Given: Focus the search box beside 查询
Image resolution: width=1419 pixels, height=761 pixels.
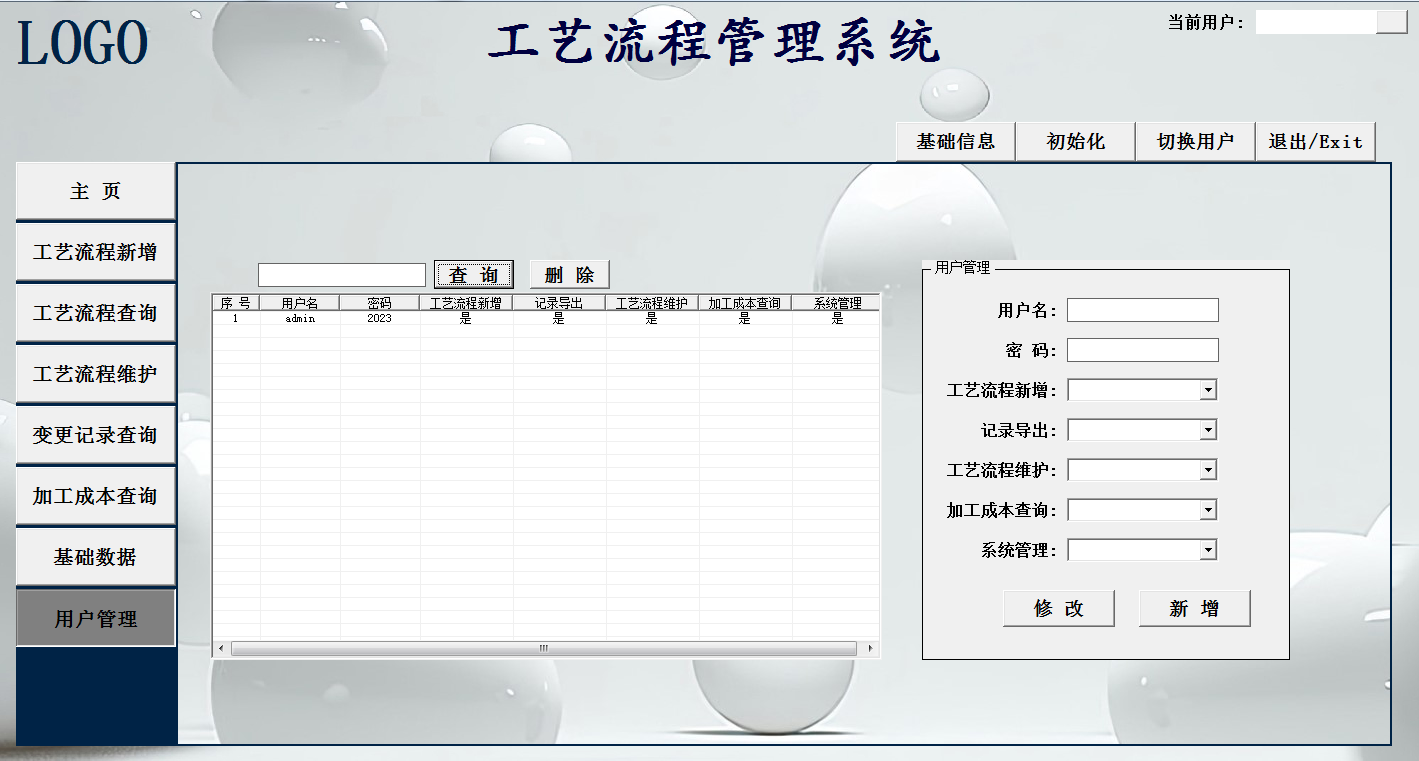Looking at the screenshot, I should (x=342, y=275).
